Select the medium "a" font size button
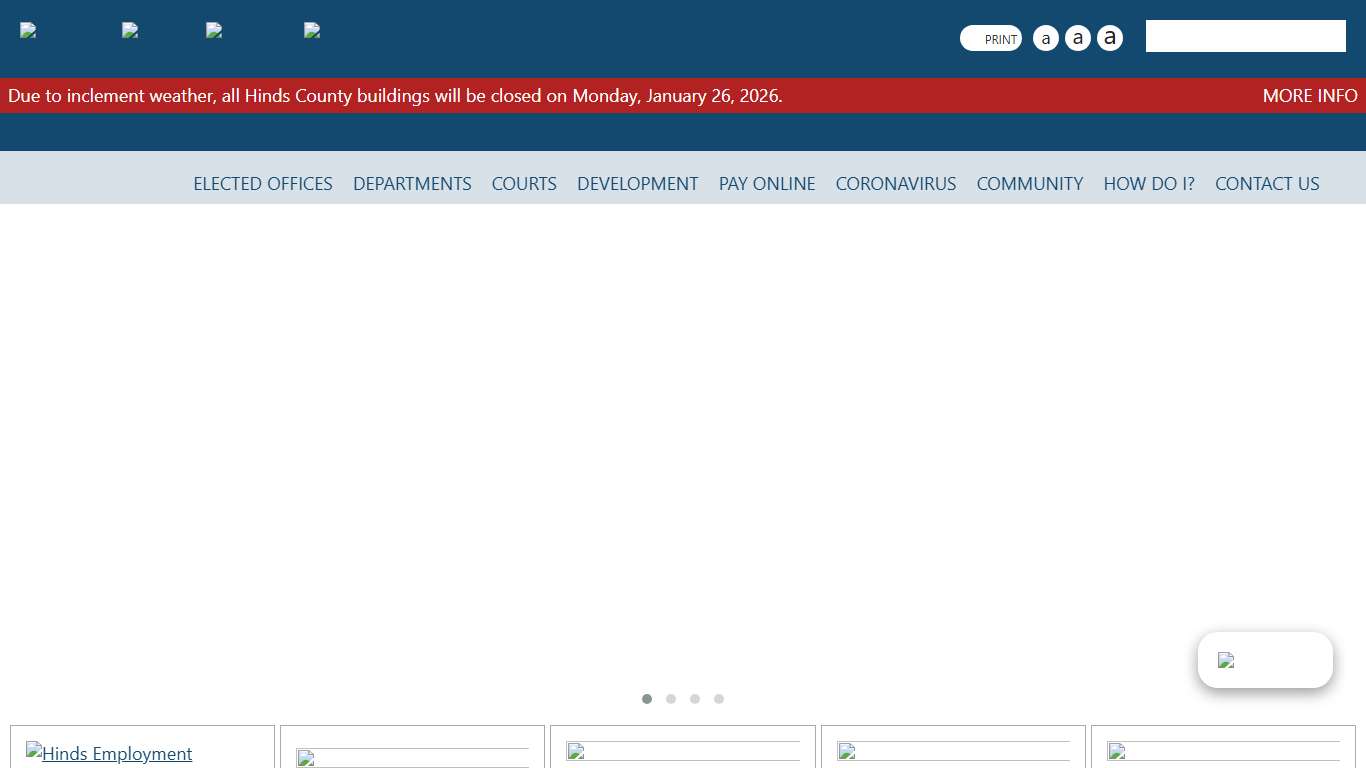Screen dimensions: 1366x768 [1077, 38]
